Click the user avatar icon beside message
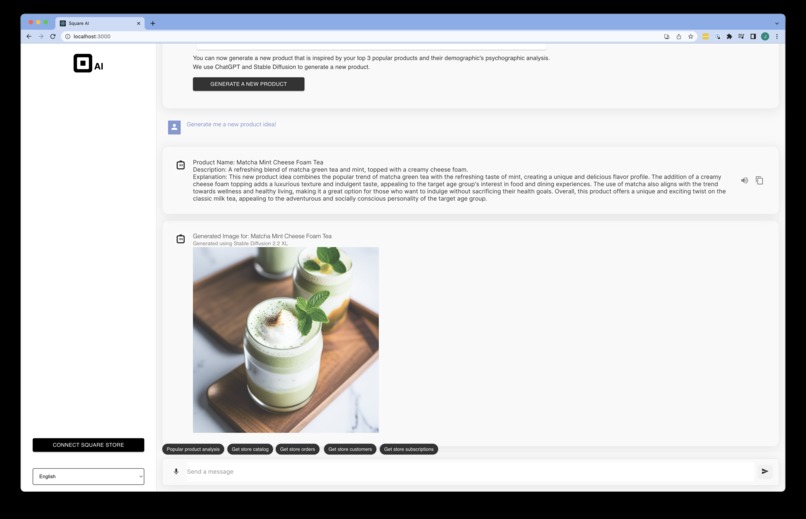The image size is (806, 519). [x=174, y=127]
